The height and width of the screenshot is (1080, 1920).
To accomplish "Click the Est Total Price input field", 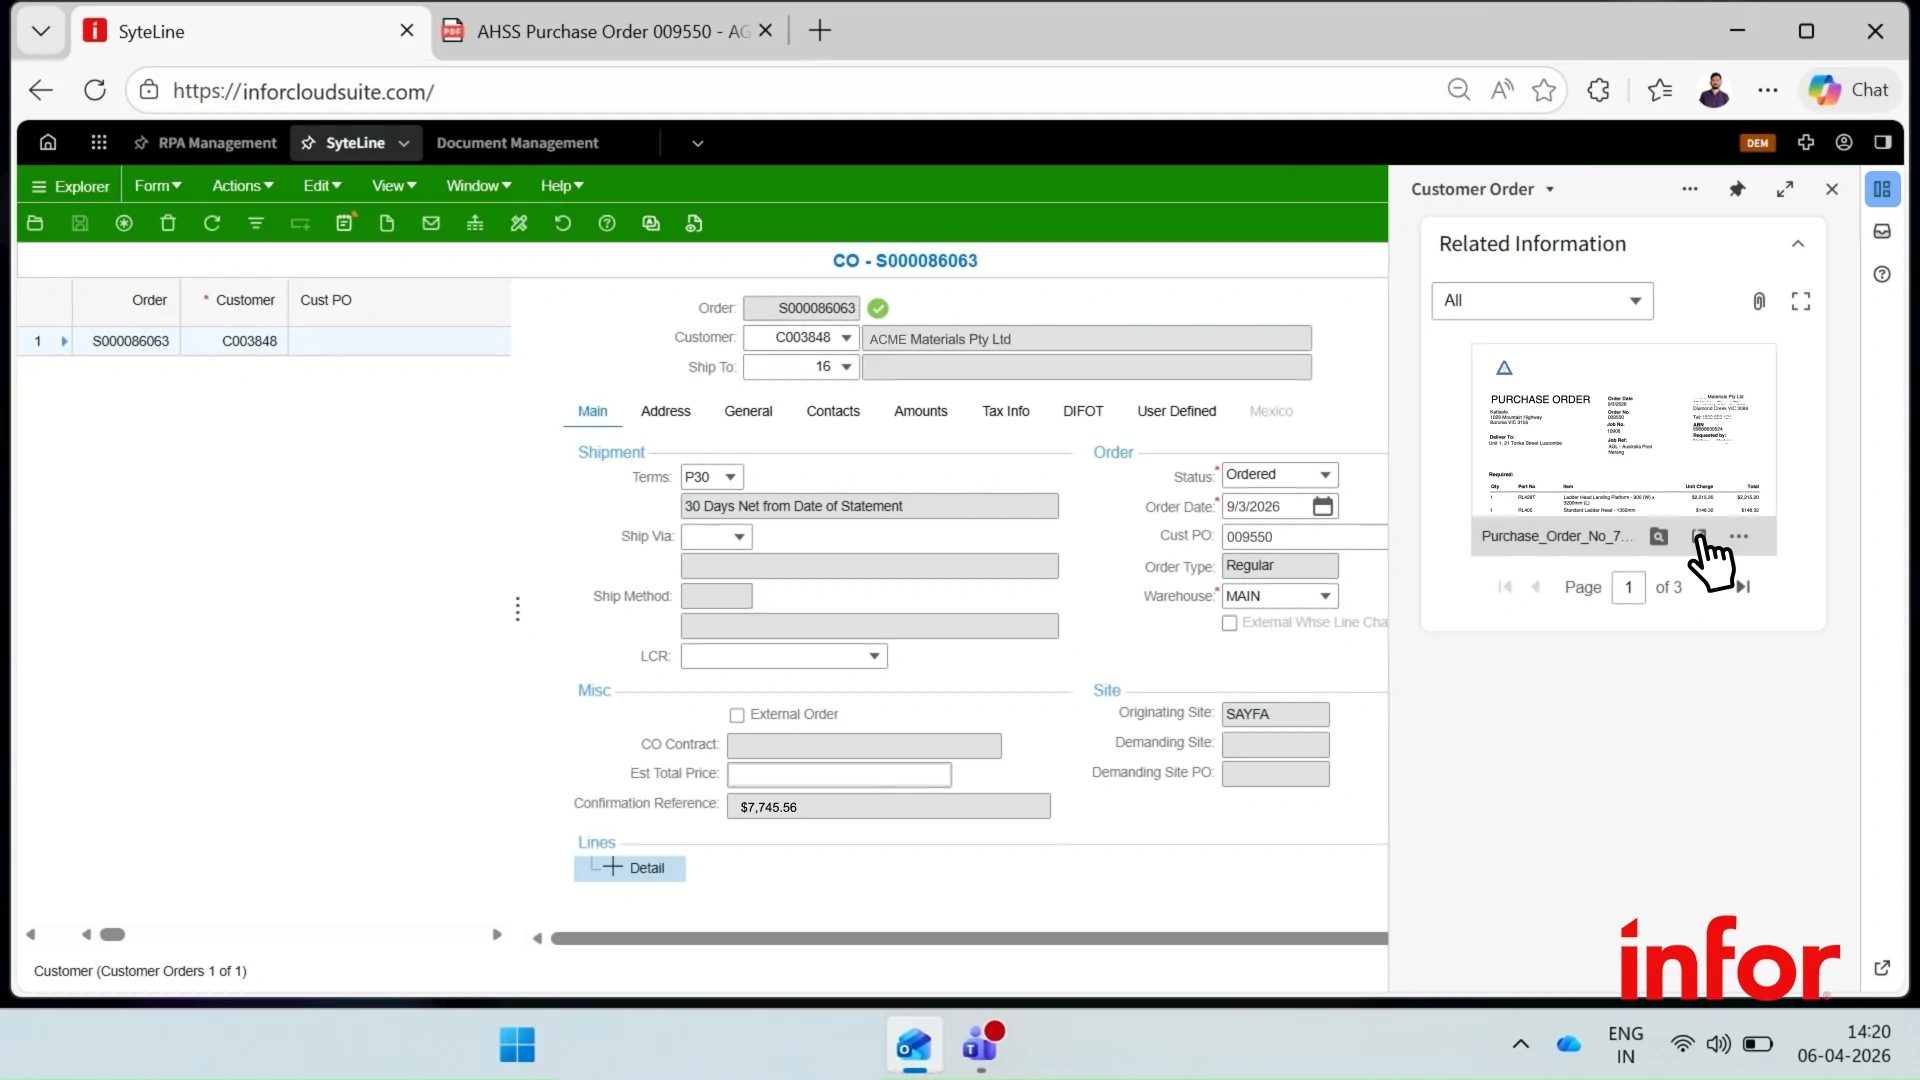I will pos(839,774).
